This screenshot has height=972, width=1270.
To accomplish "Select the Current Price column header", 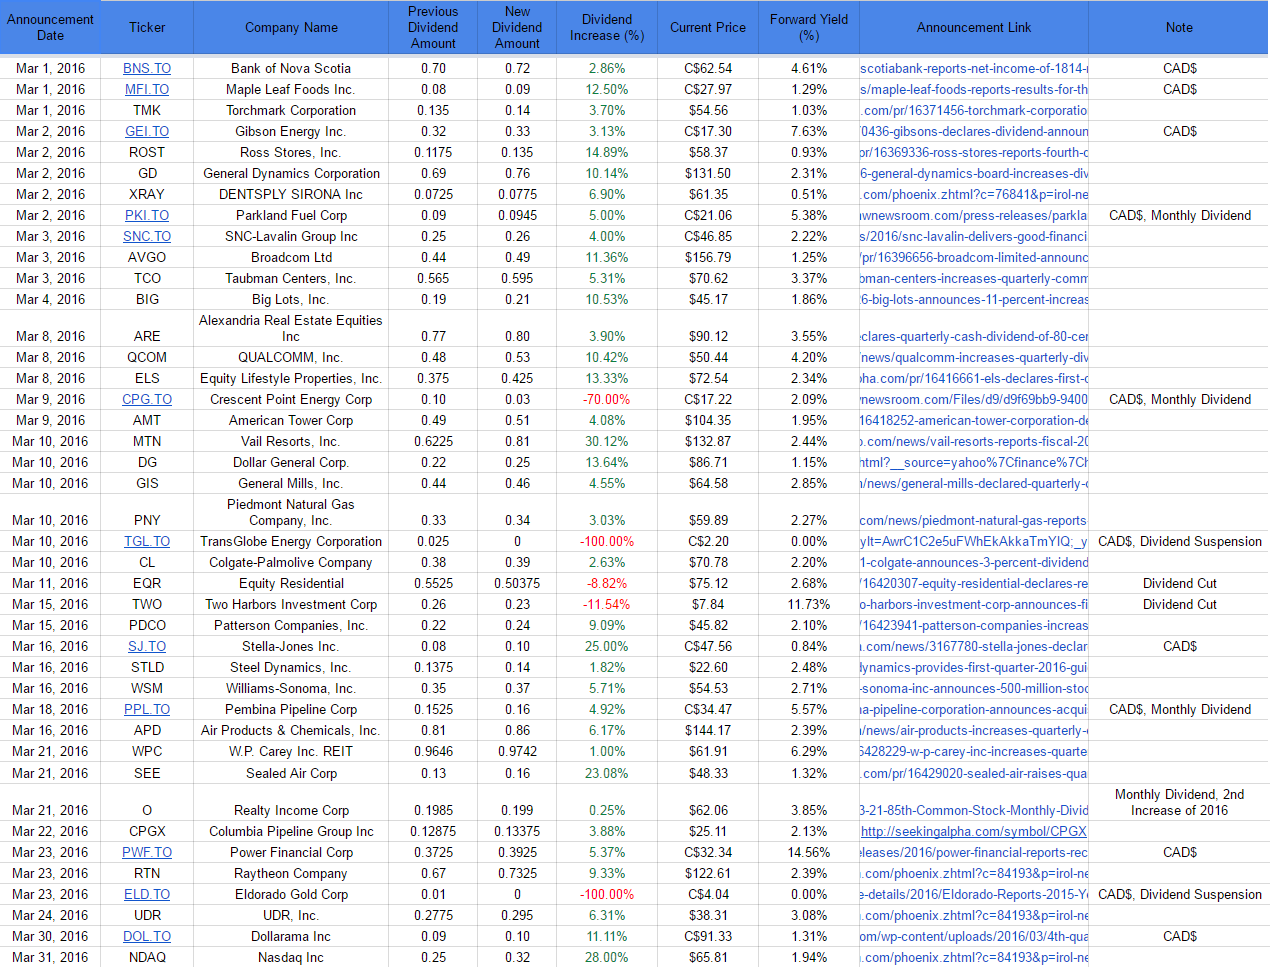I will pyautogui.click(x=708, y=27).
